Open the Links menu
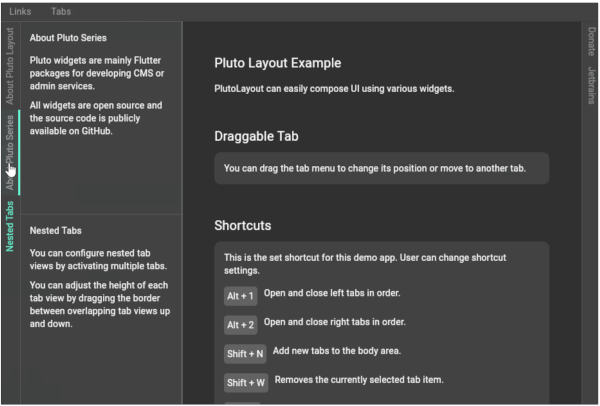This screenshot has height=406, width=600. click(20, 11)
